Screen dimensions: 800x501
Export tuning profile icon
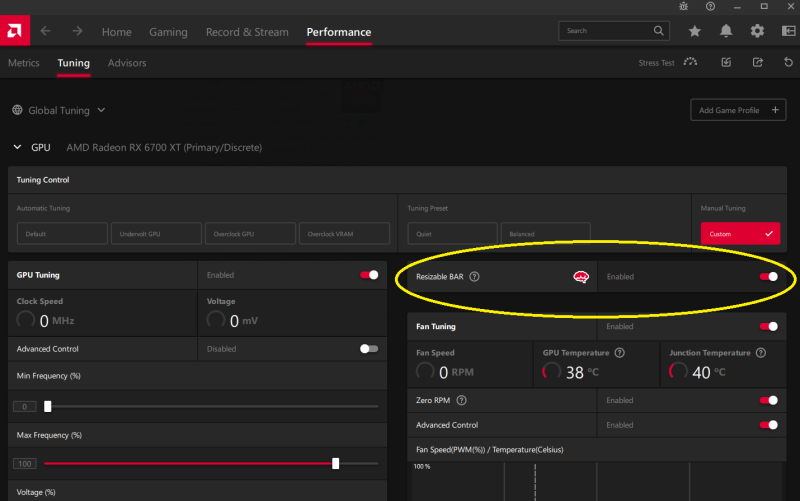(758, 62)
